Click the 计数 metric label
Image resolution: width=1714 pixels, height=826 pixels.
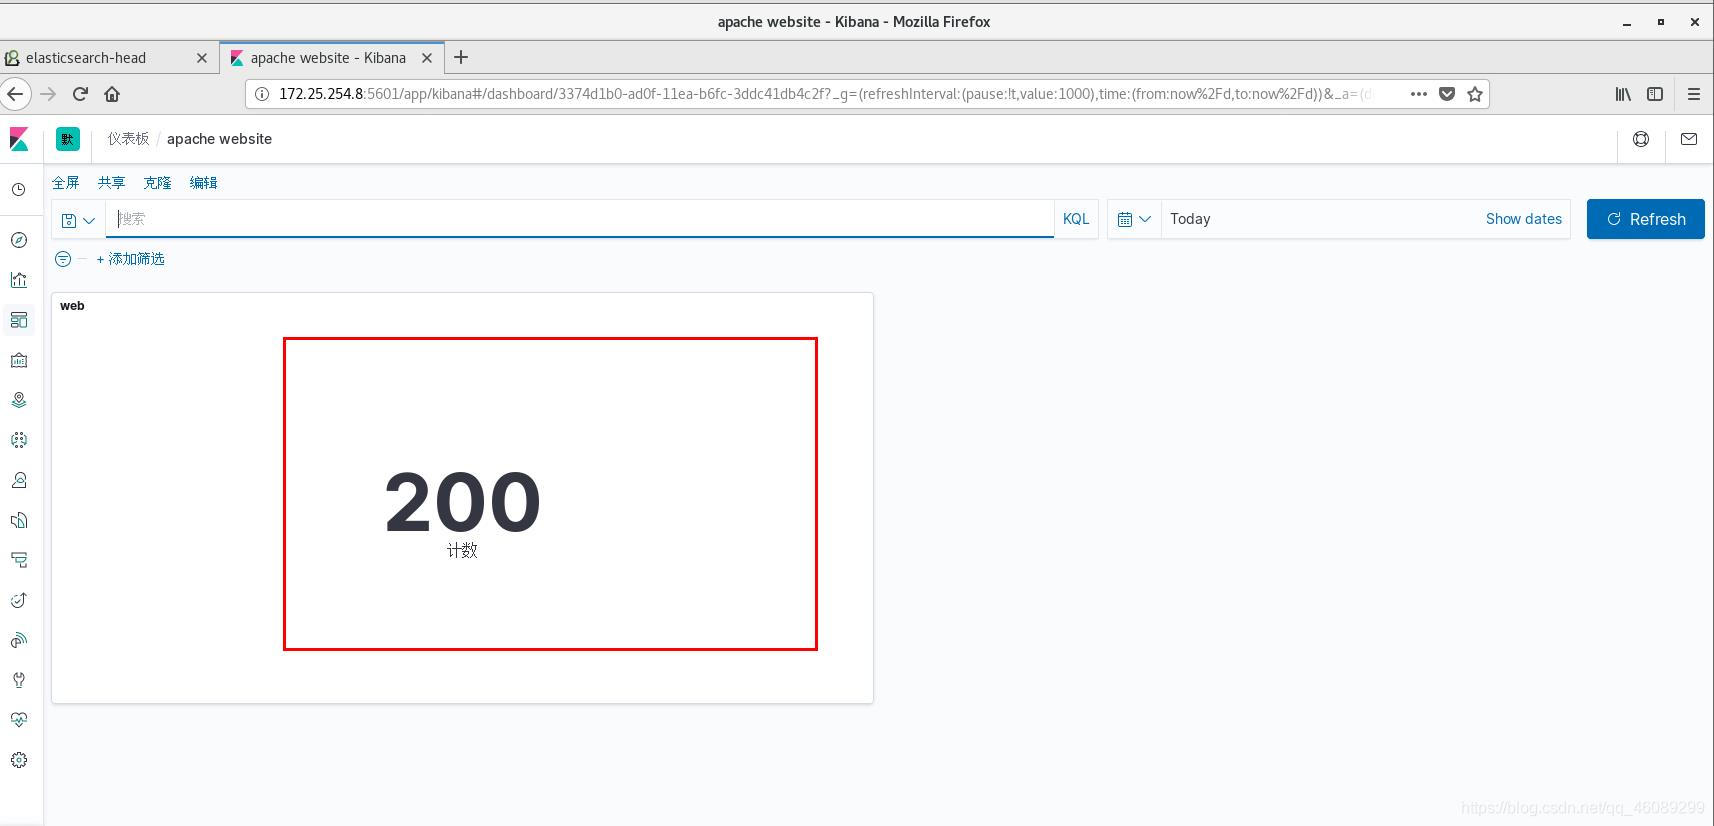pyautogui.click(x=462, y=550)
